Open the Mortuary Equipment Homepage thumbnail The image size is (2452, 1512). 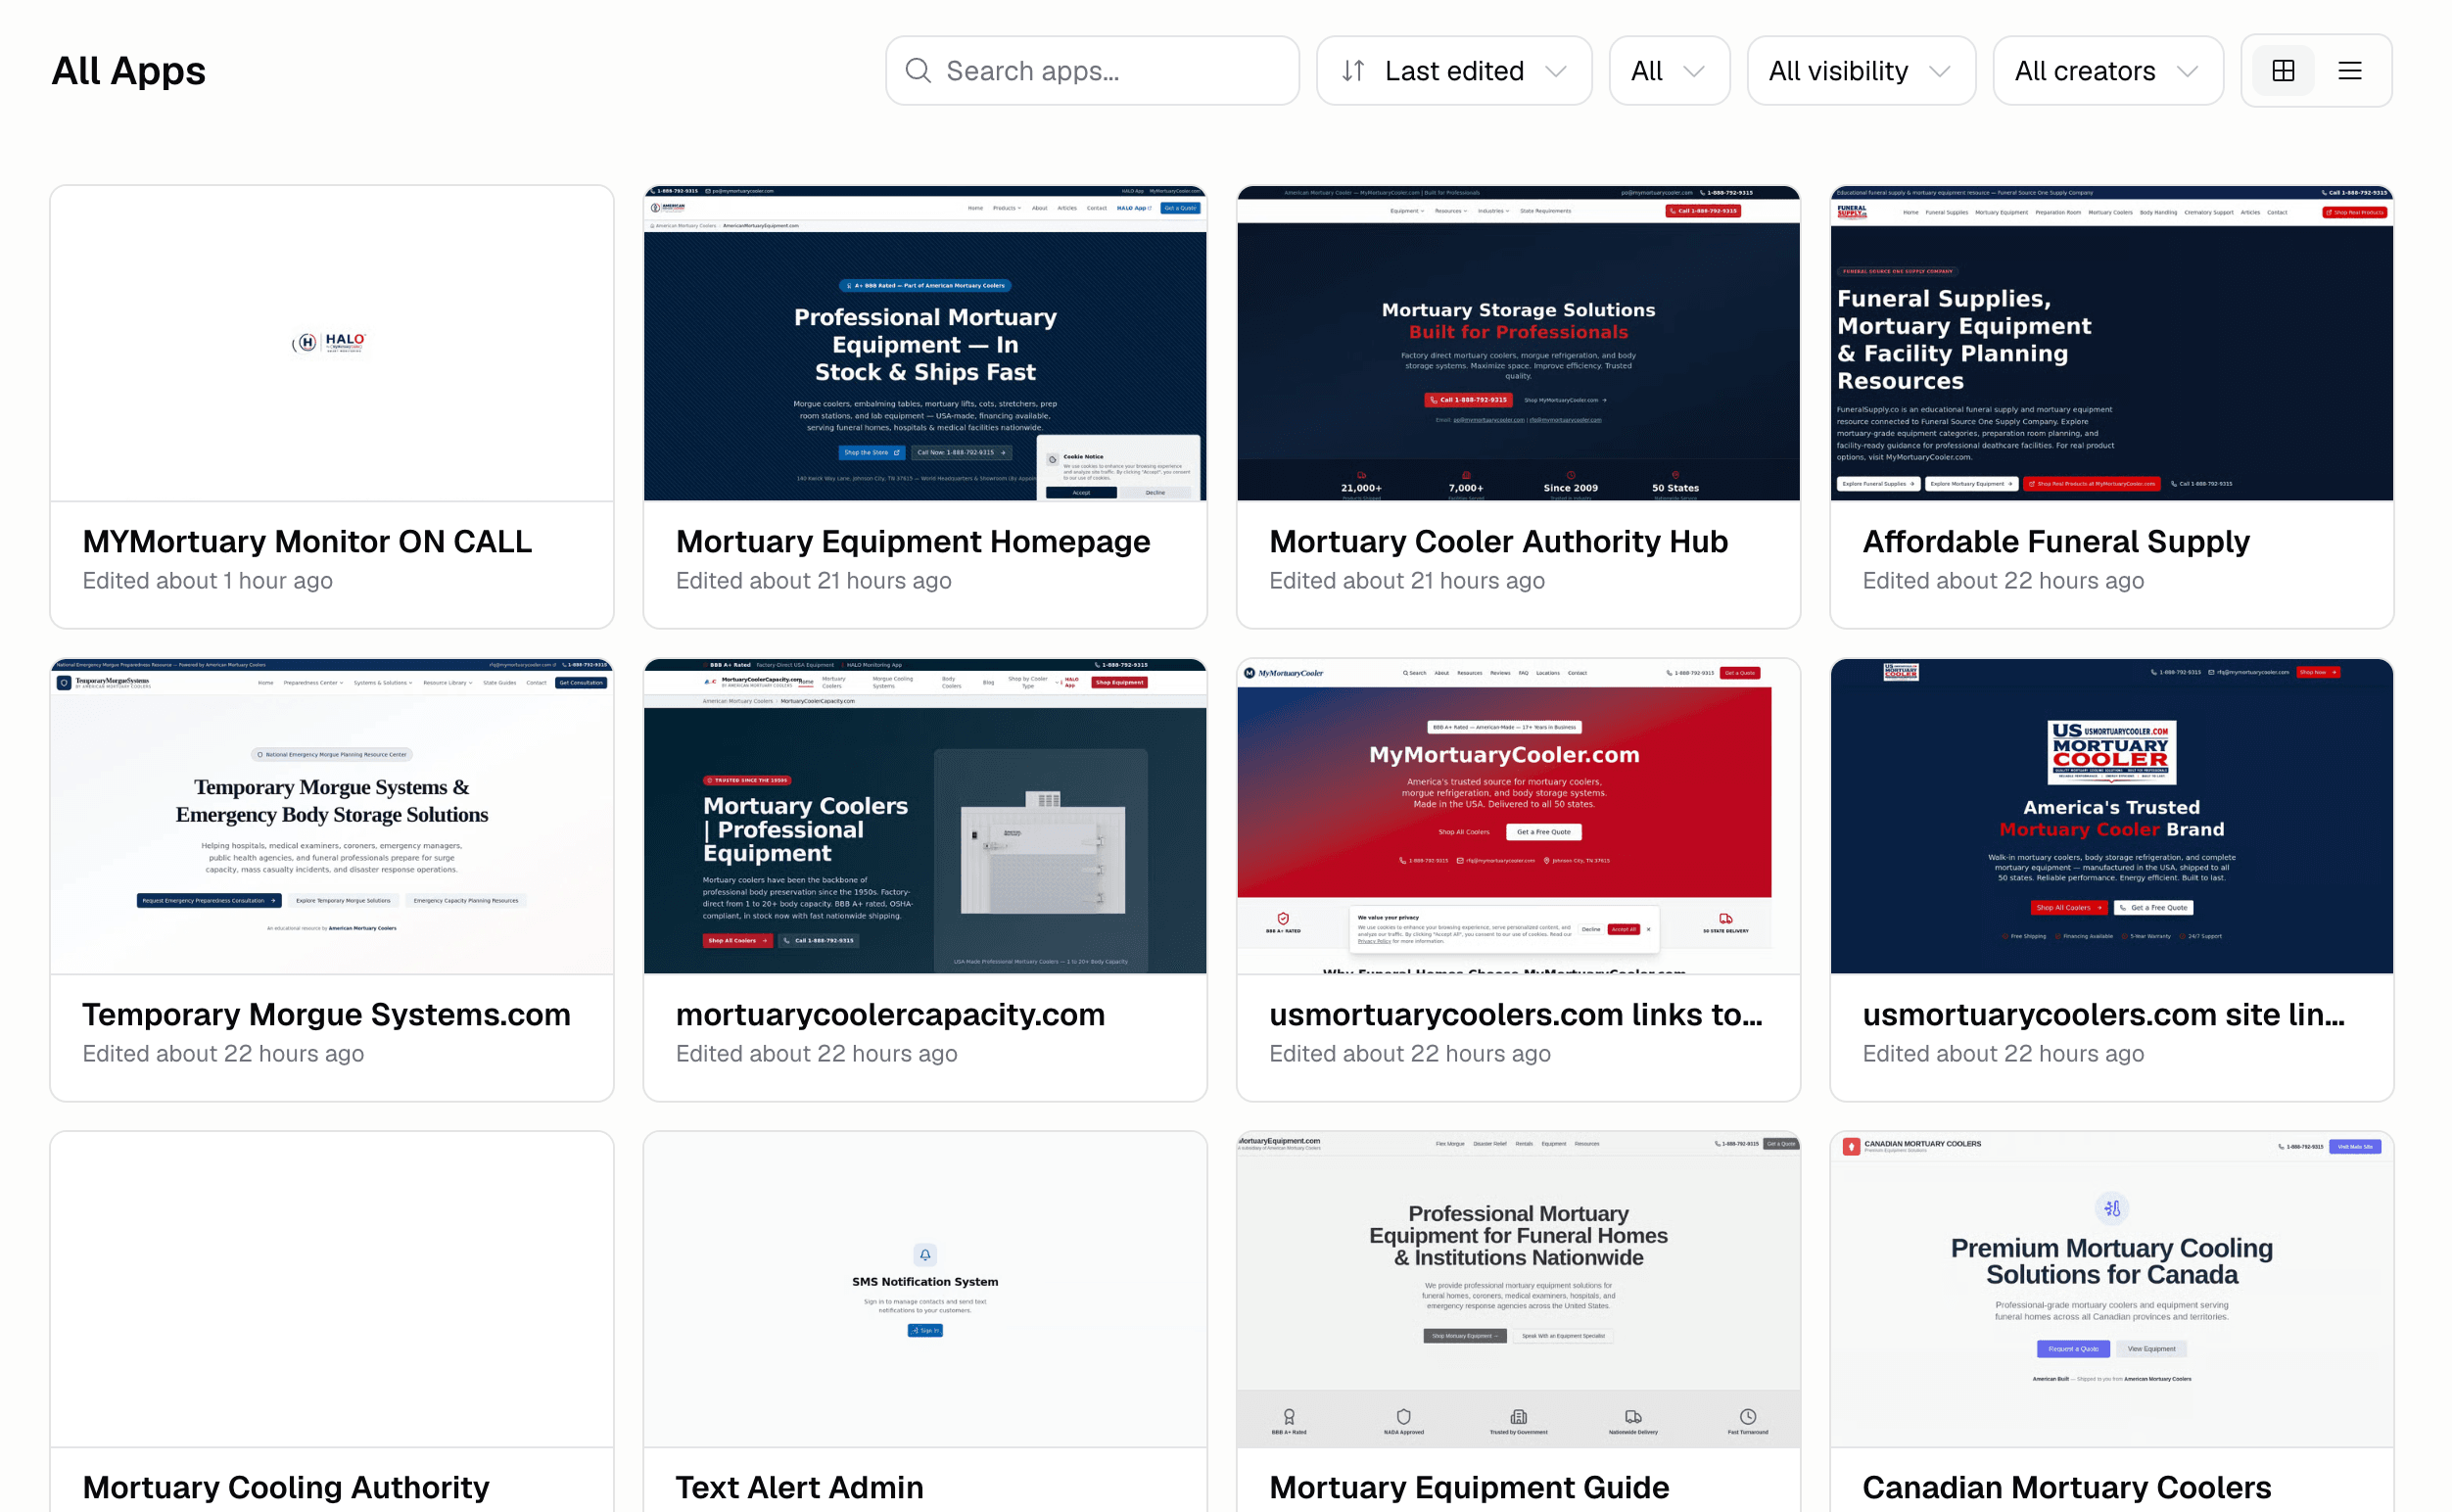point(925,343)
